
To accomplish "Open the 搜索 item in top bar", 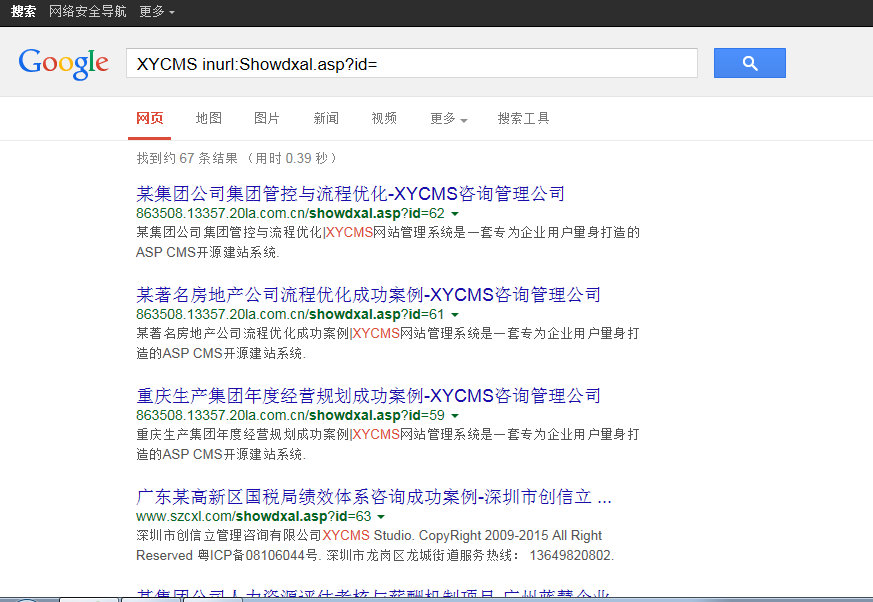I will click(23, 11).
